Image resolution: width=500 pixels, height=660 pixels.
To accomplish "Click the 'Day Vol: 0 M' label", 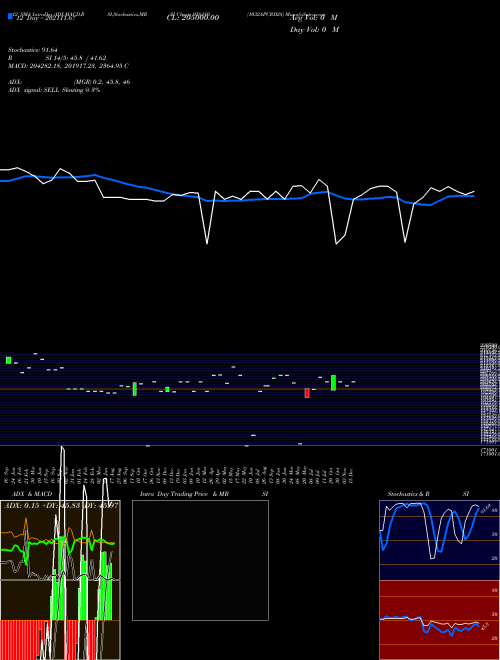I will (x=314, y=30).
